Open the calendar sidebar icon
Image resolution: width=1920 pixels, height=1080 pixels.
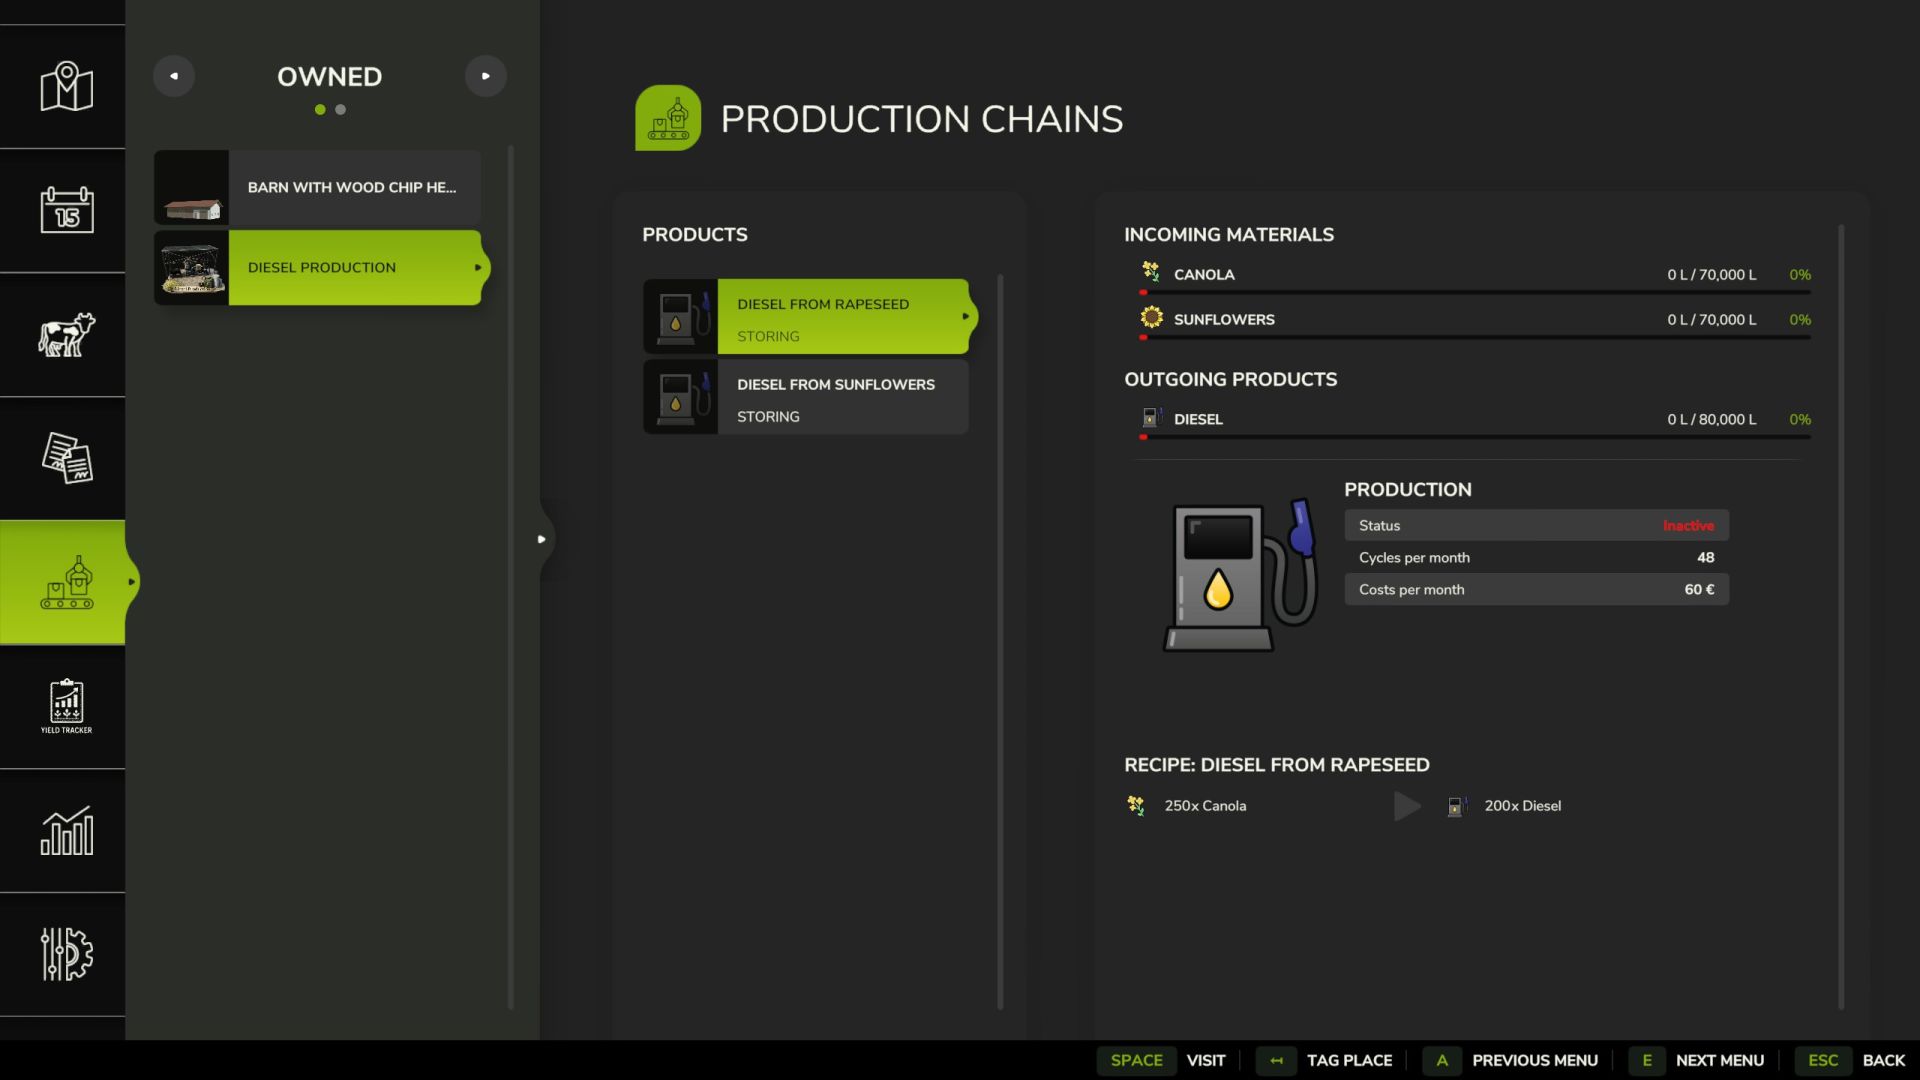click(x=66, y=210)
